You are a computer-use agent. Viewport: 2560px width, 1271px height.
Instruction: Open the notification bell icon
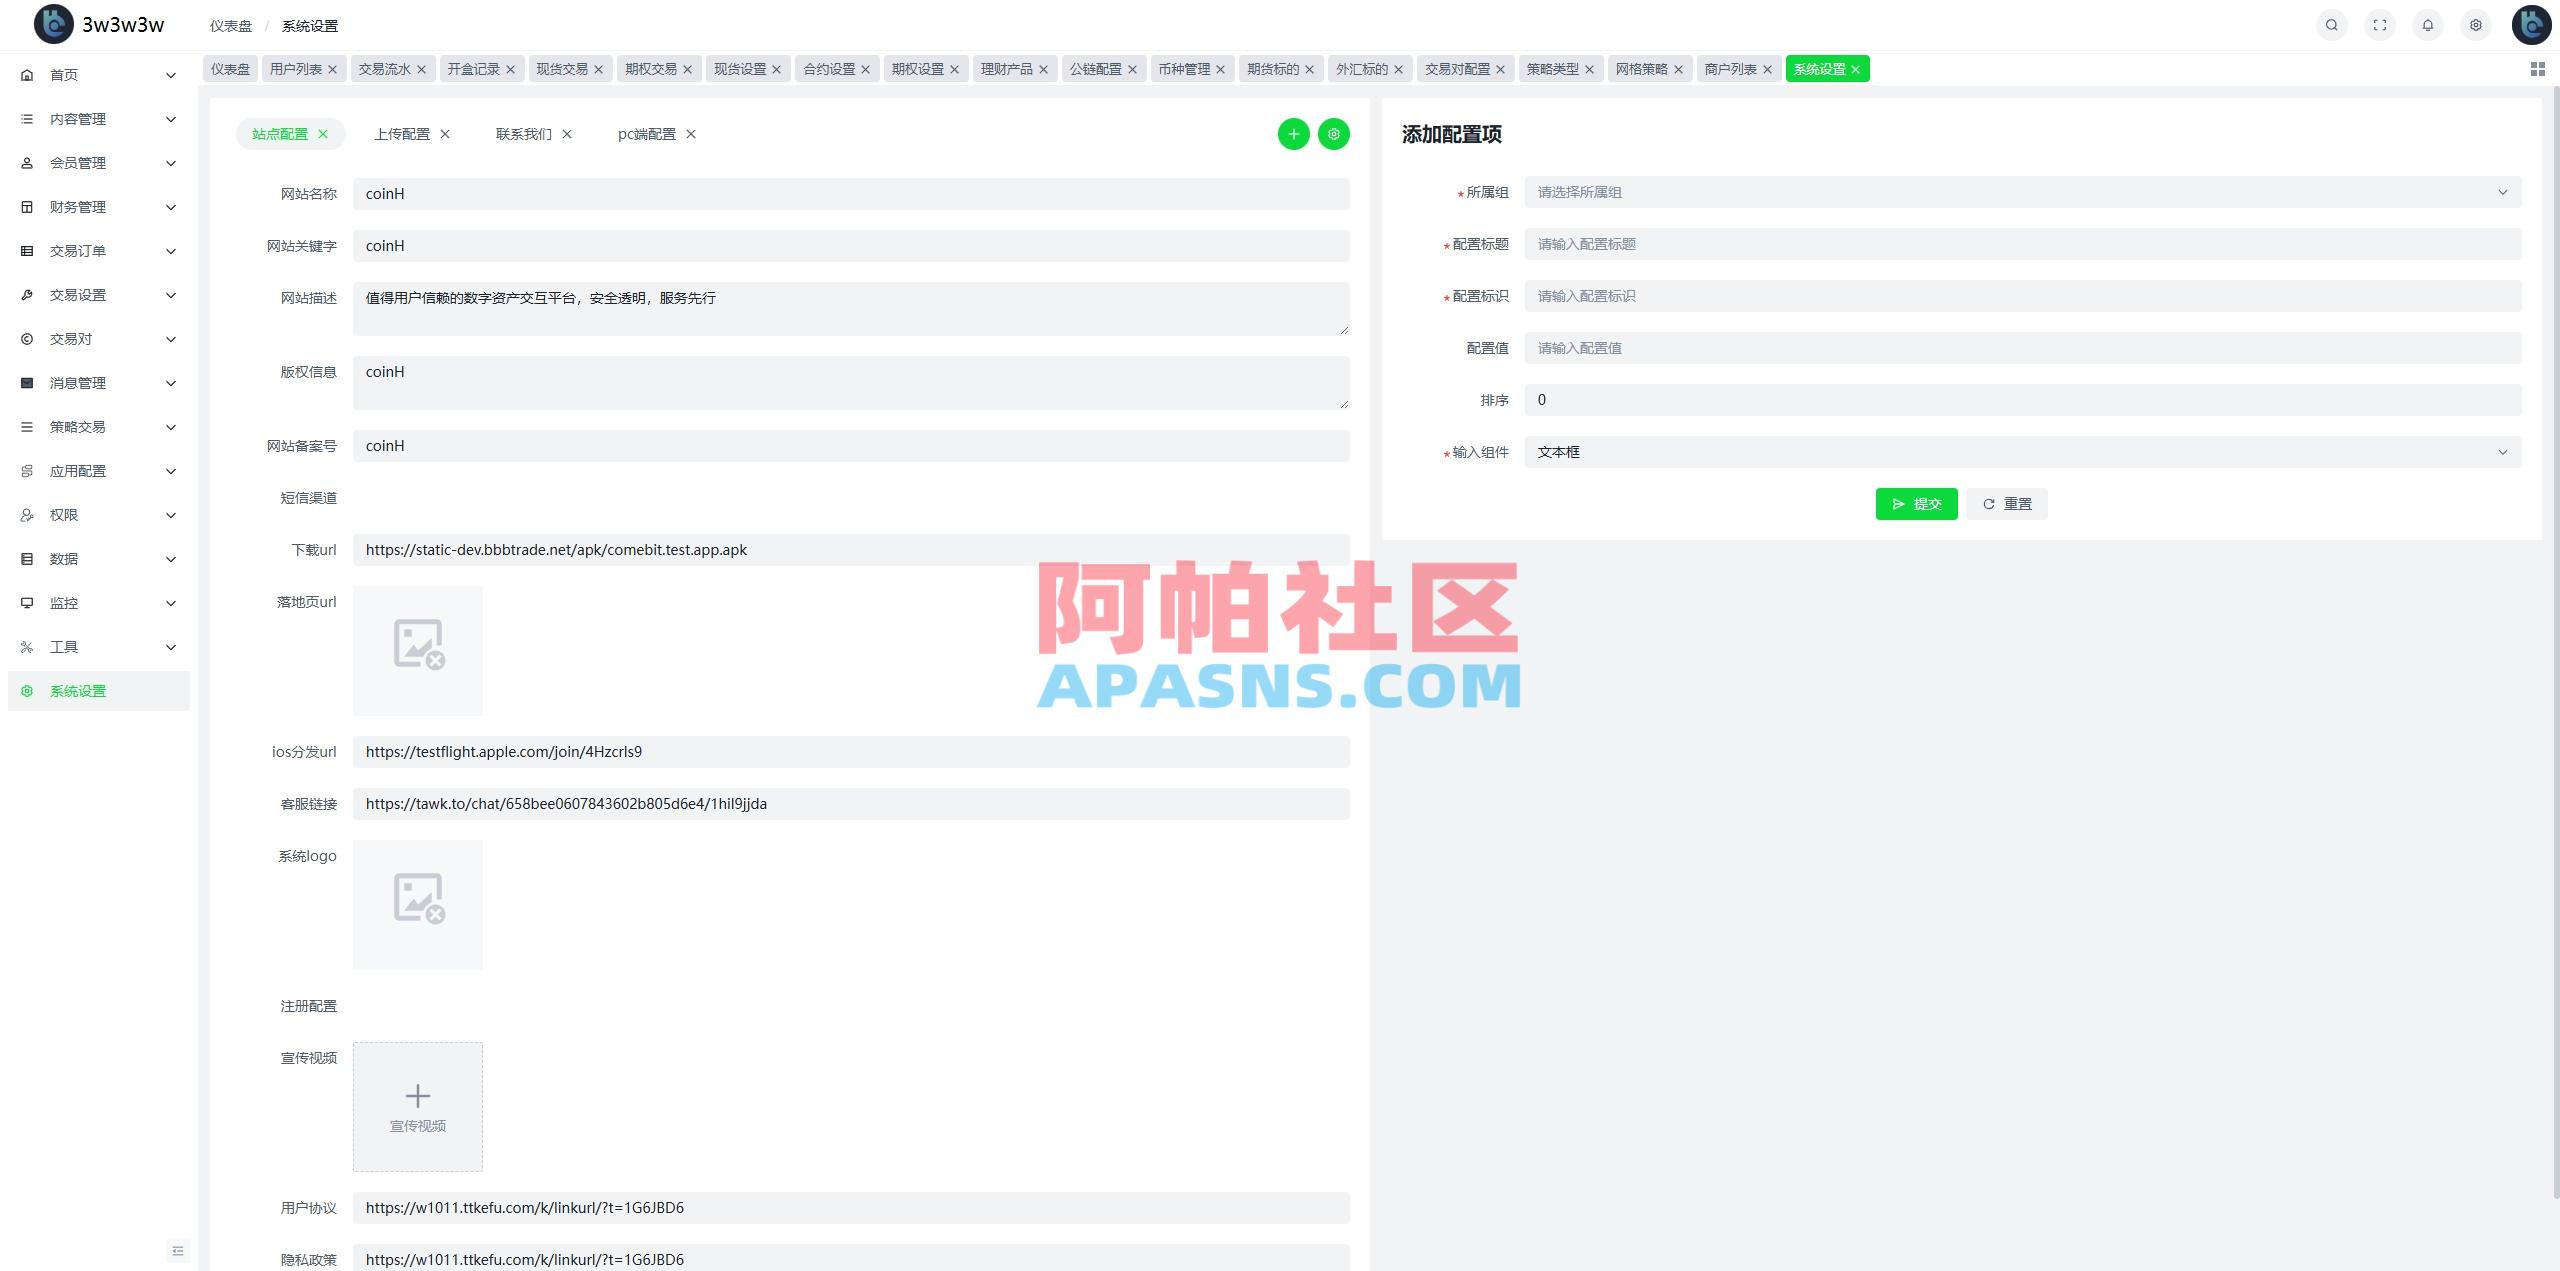pos(2427,24)
